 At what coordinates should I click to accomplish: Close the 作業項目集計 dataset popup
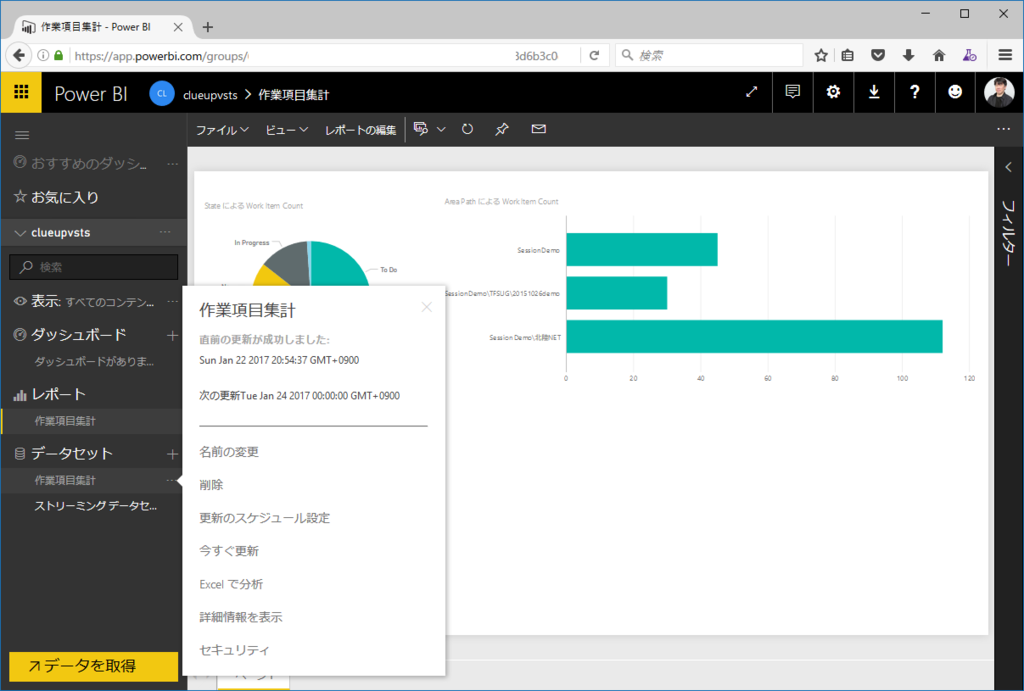click(426, 307)
